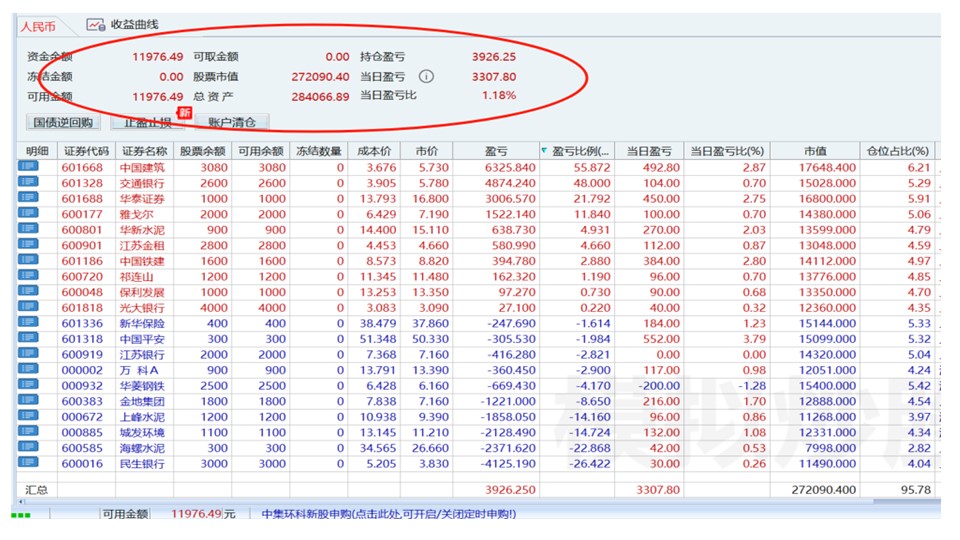Click the 当日盈亏比(%) column header
Image resolution: width=960 pixels, height=540 pixels.
coord(727,151)
